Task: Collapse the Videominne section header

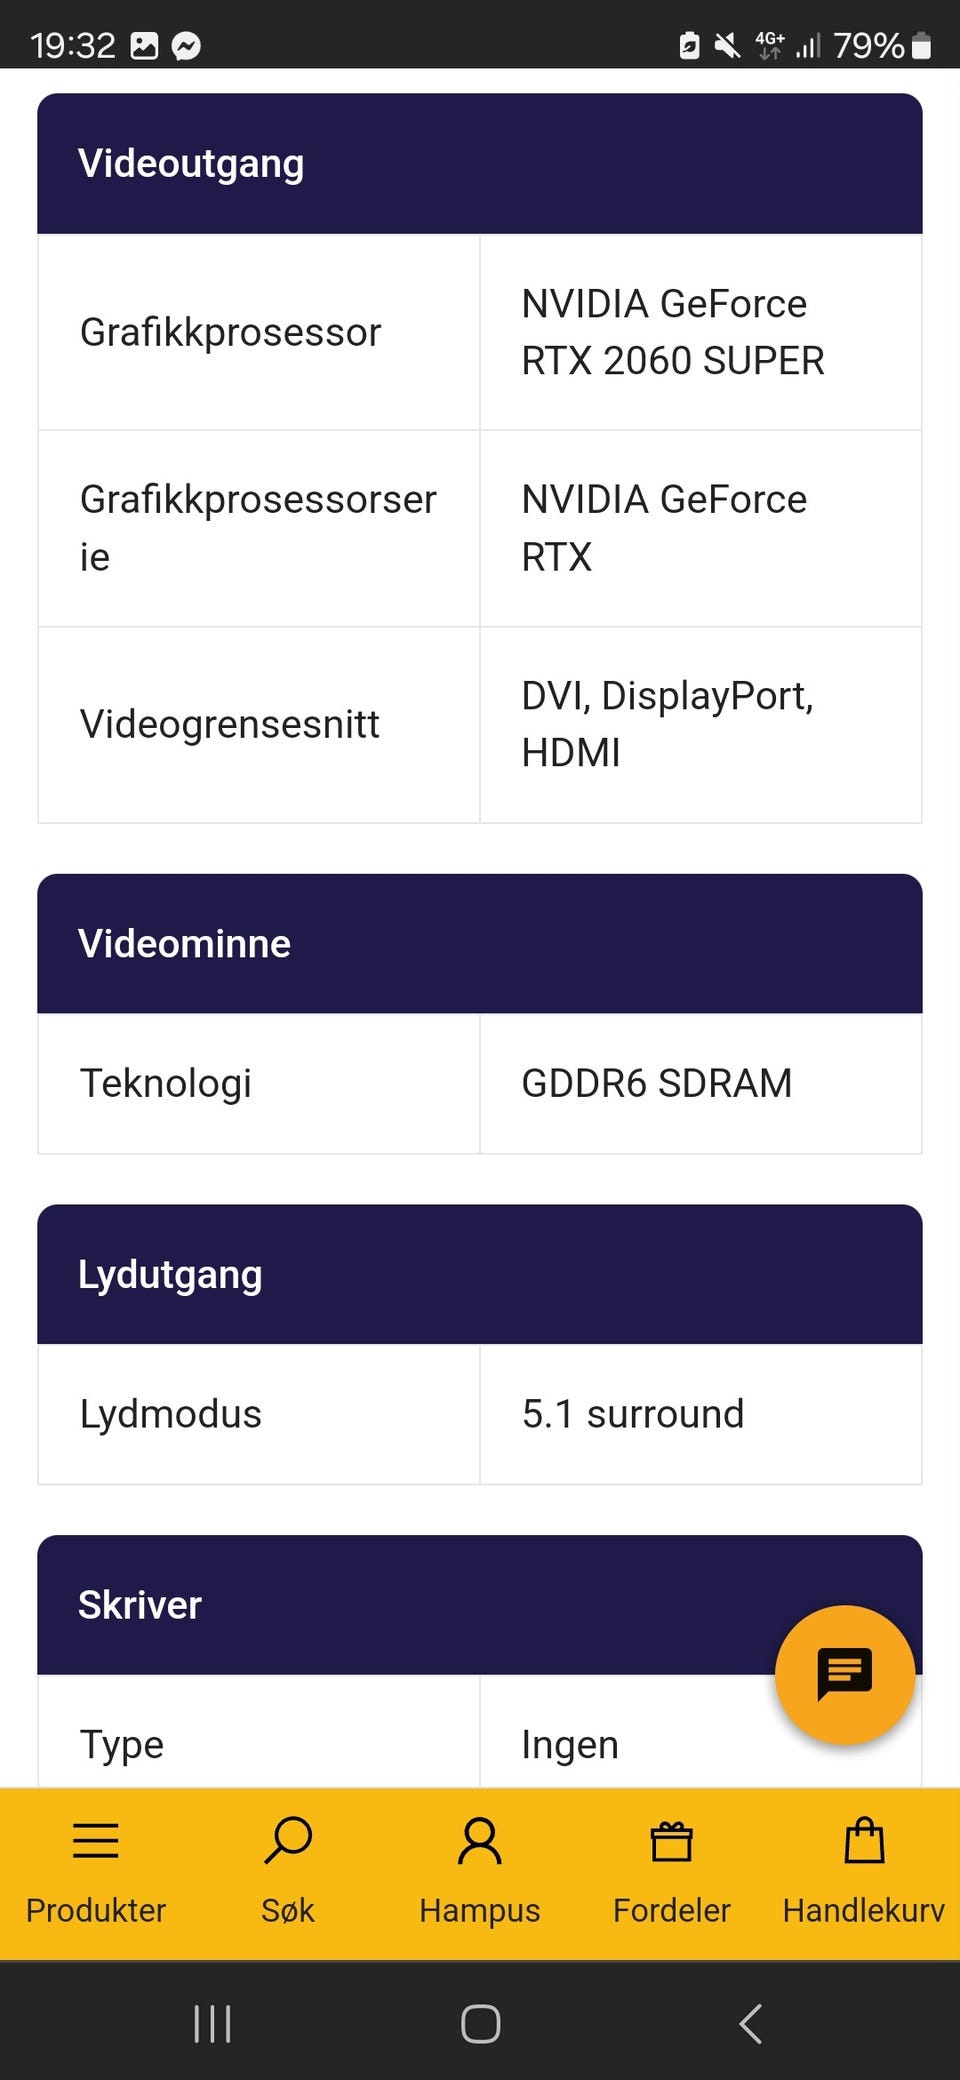Action: pyautogui.click(x=480, y=943)
